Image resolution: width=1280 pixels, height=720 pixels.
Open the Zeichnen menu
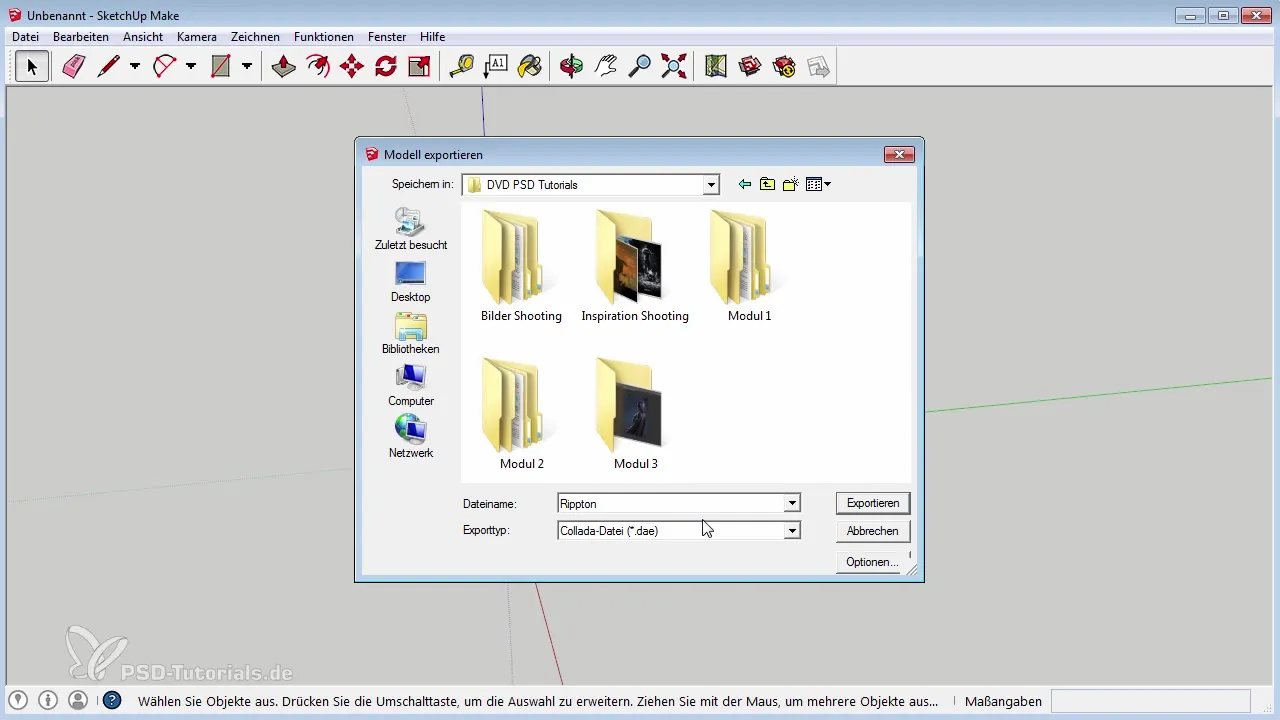[255, 37]
